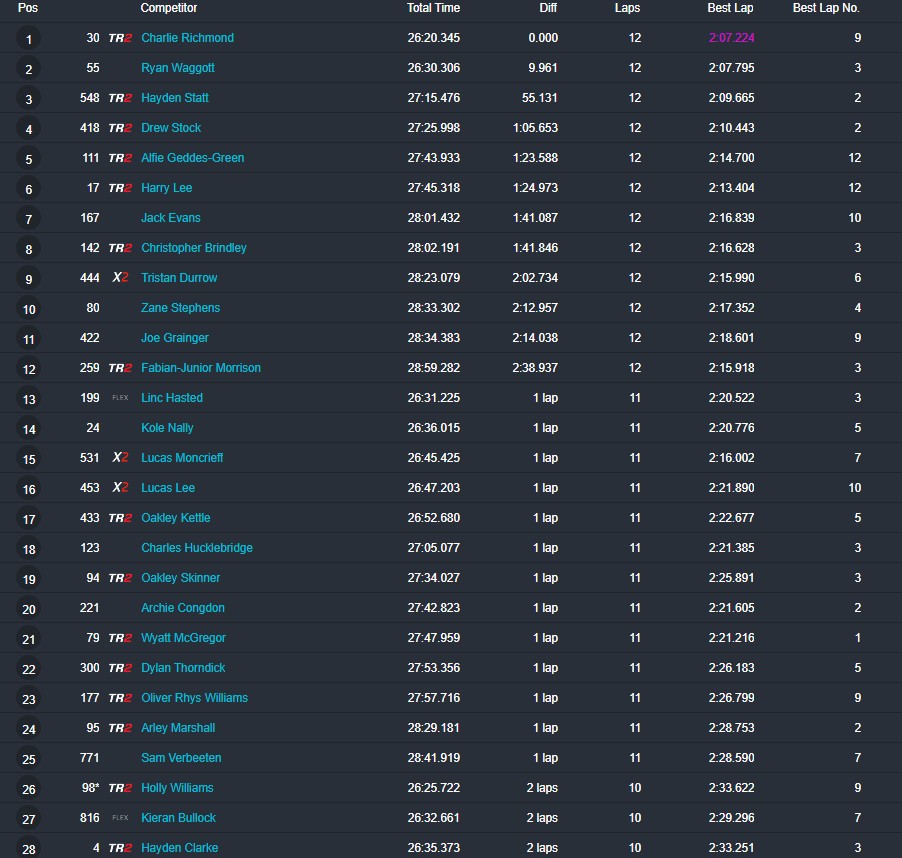Click the purple fastest lap time 2:07.224

tap(730, 38)
